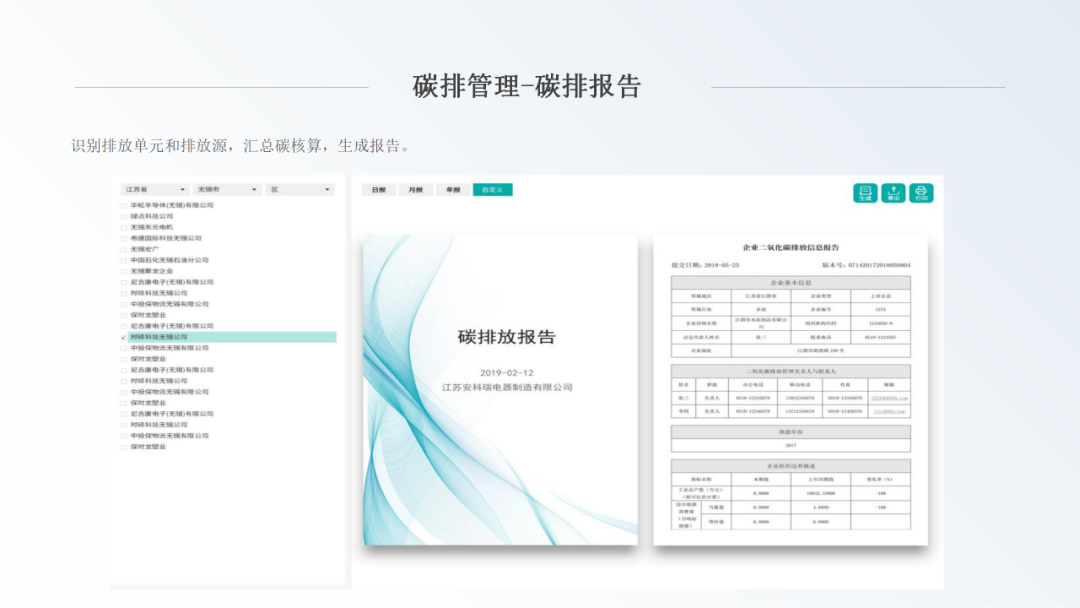Open the 碳排放报告 cover page thumbnail
1080x608 pixels.
501,390
